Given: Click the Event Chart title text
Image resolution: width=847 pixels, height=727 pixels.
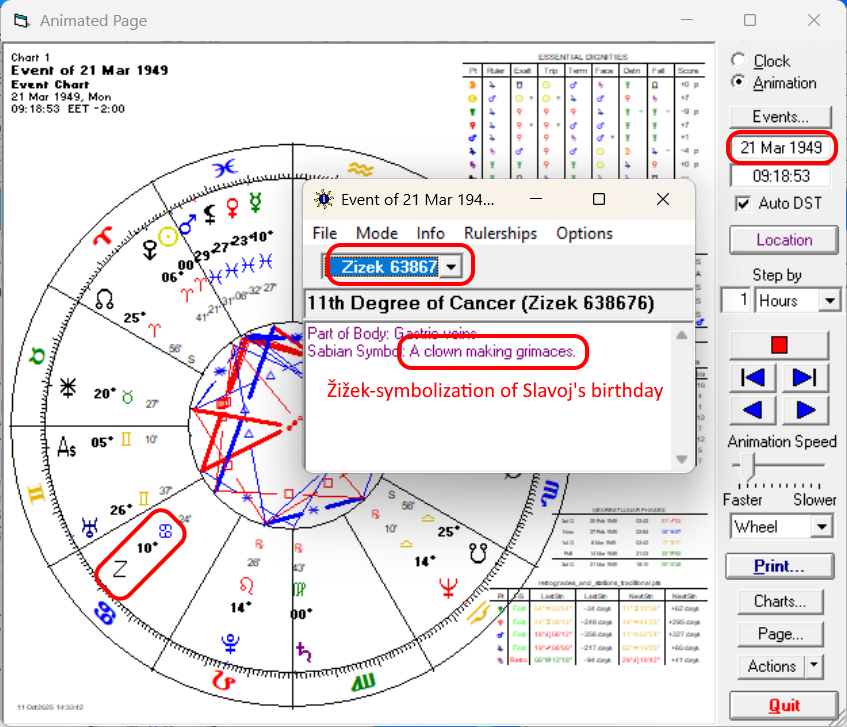Looking at the screenshot, I should [50, 84].
